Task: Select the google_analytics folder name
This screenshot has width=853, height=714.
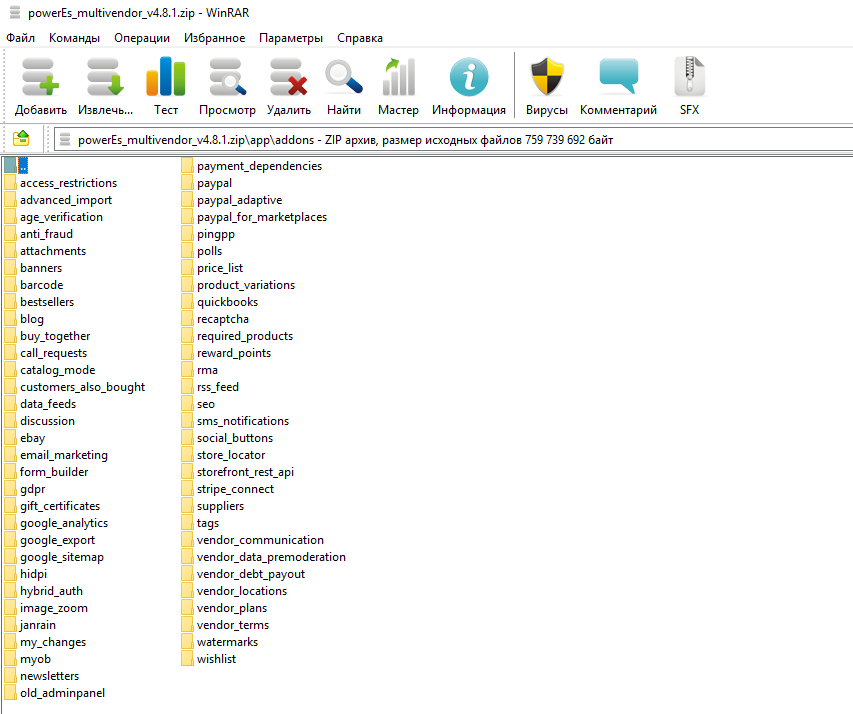Action: [64, 522]
